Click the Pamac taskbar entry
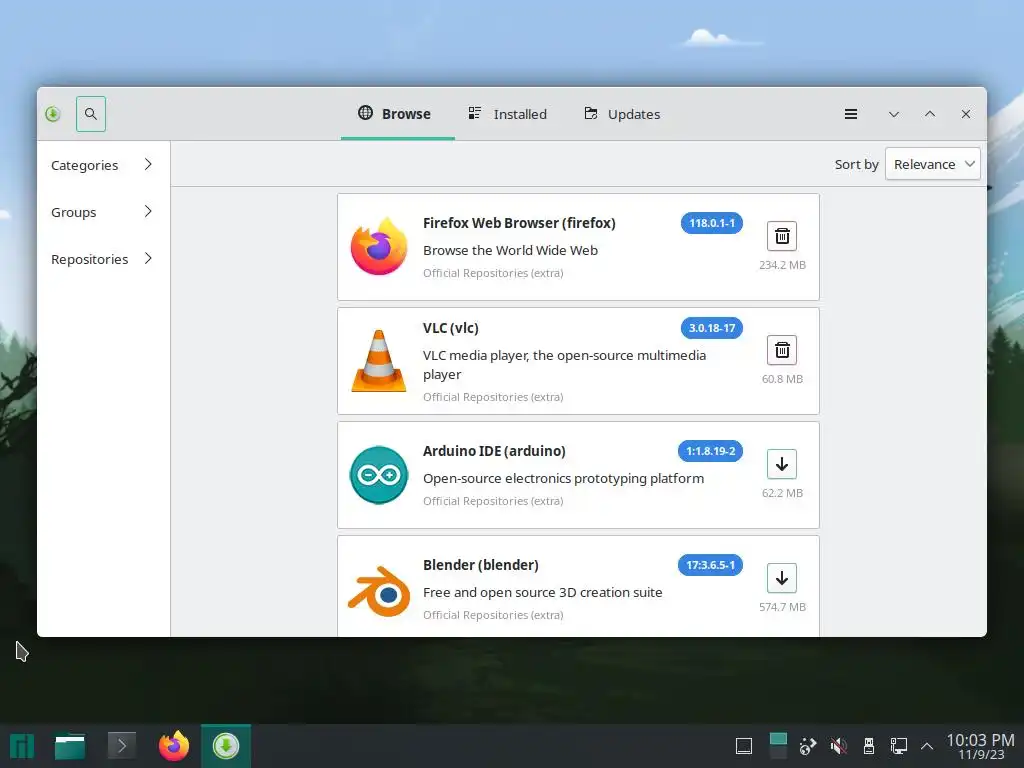Image resolution: width=1024 pixels, height=768 pixels. click(x=226, y=746)
